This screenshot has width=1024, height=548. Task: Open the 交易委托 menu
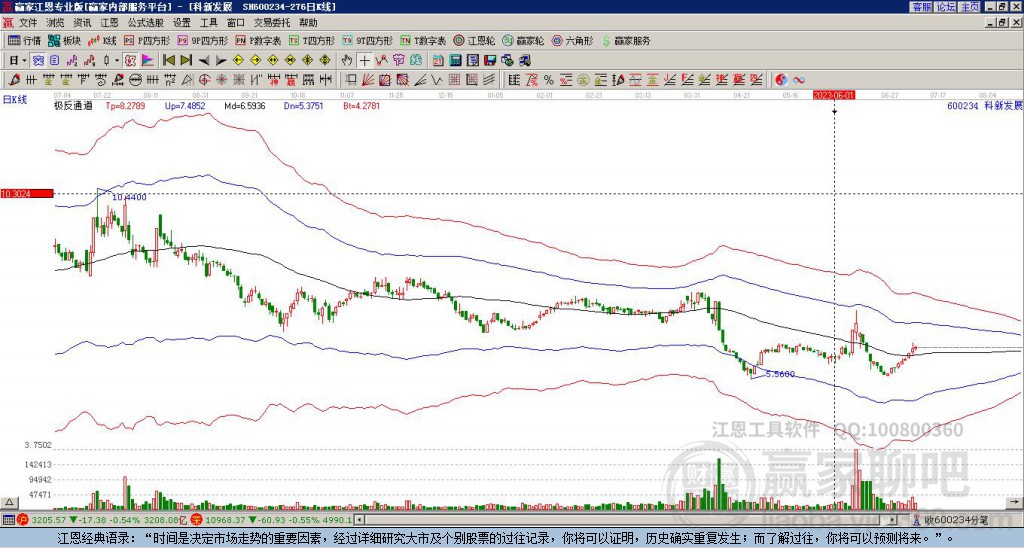272,23
